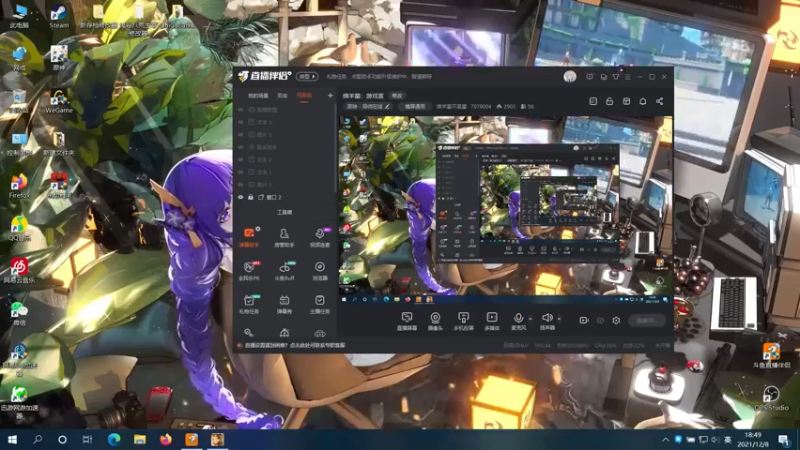
Task: Toggle visibility eye of 文本 2 layer
Action: tap(240, 160)
